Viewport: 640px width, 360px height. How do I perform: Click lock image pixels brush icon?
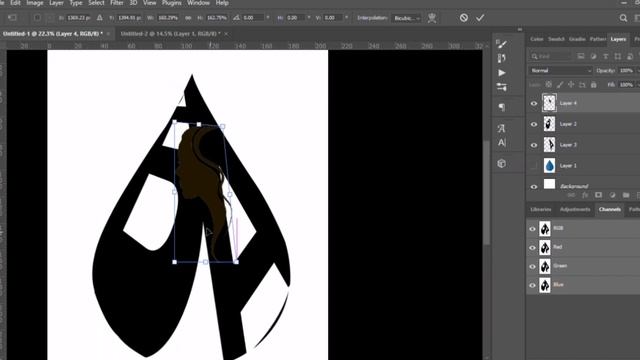point(560,84)
